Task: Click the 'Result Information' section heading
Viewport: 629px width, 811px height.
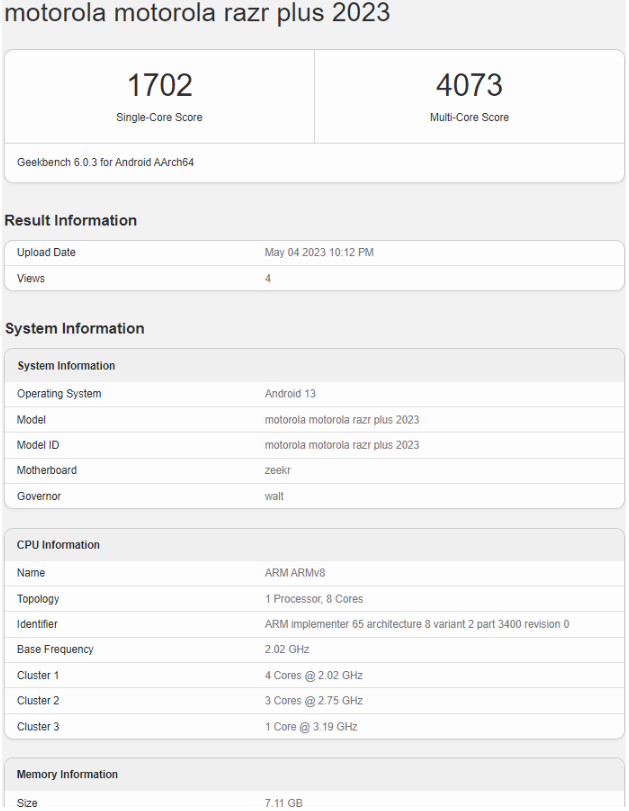Action: click(x=71, y=220)
